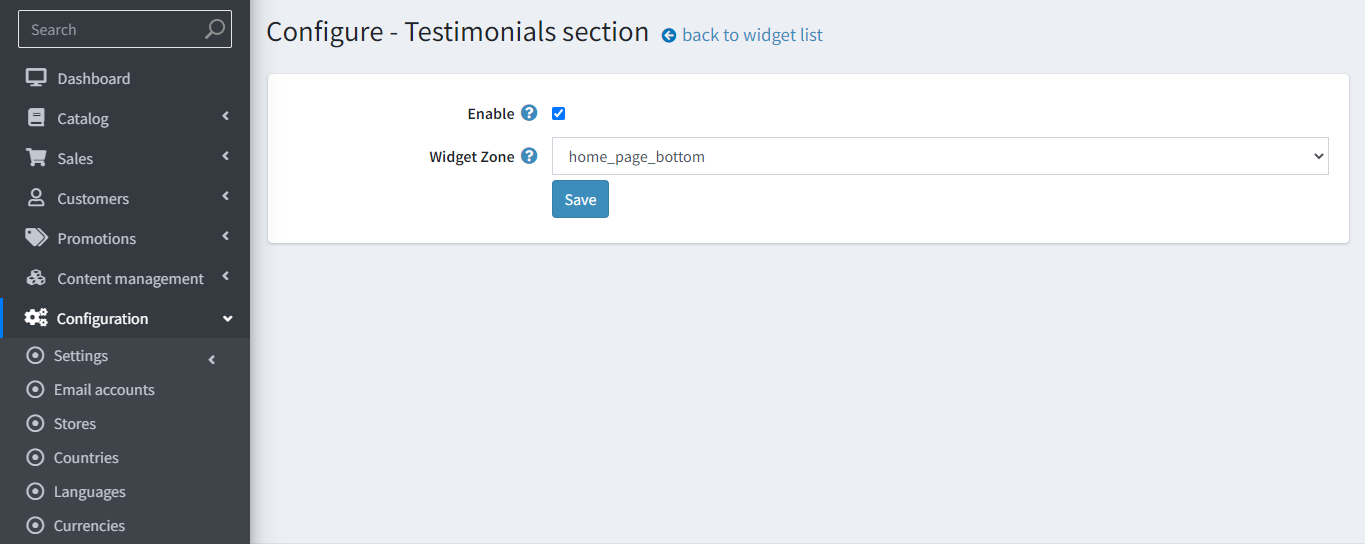This screenshot has width=1365, height=544.
Task: Save the widget configuration
Action: pos(580,199)
